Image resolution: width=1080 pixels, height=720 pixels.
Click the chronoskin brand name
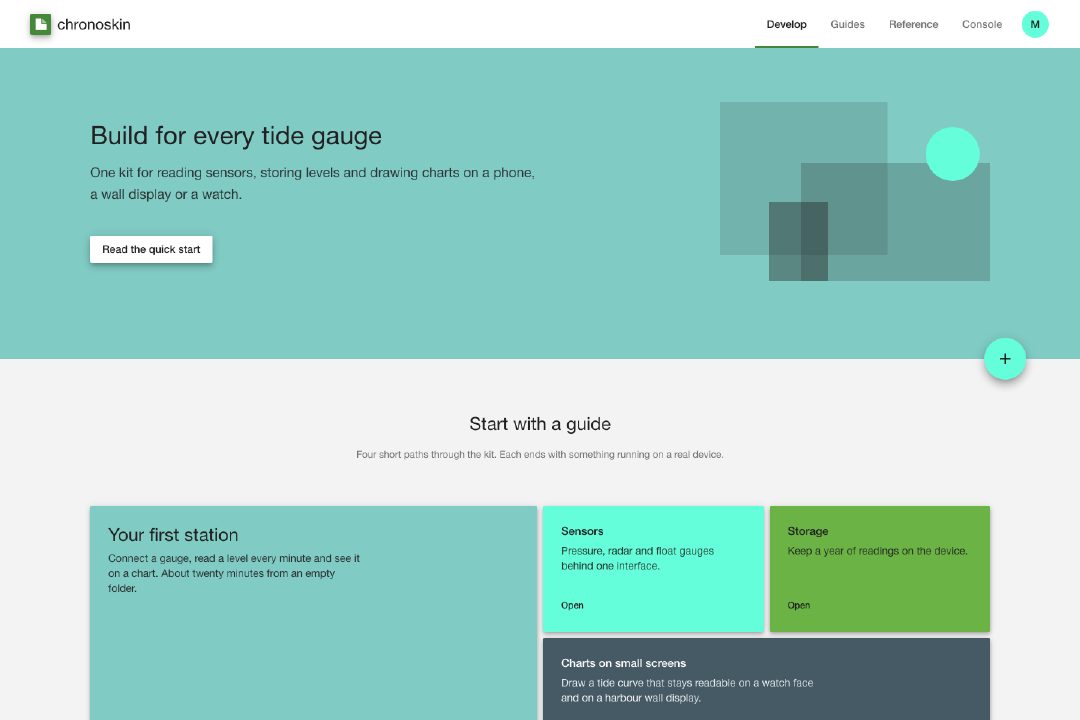(x=94, y=24)
